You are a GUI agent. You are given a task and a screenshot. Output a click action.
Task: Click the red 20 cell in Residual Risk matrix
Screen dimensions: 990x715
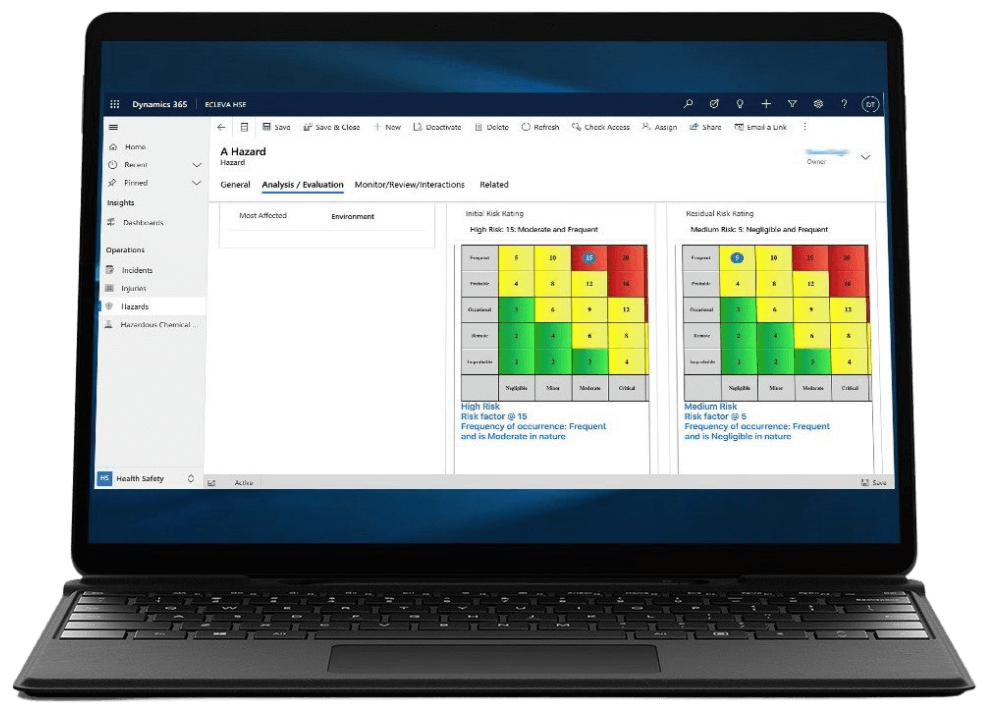pos(848,258)
